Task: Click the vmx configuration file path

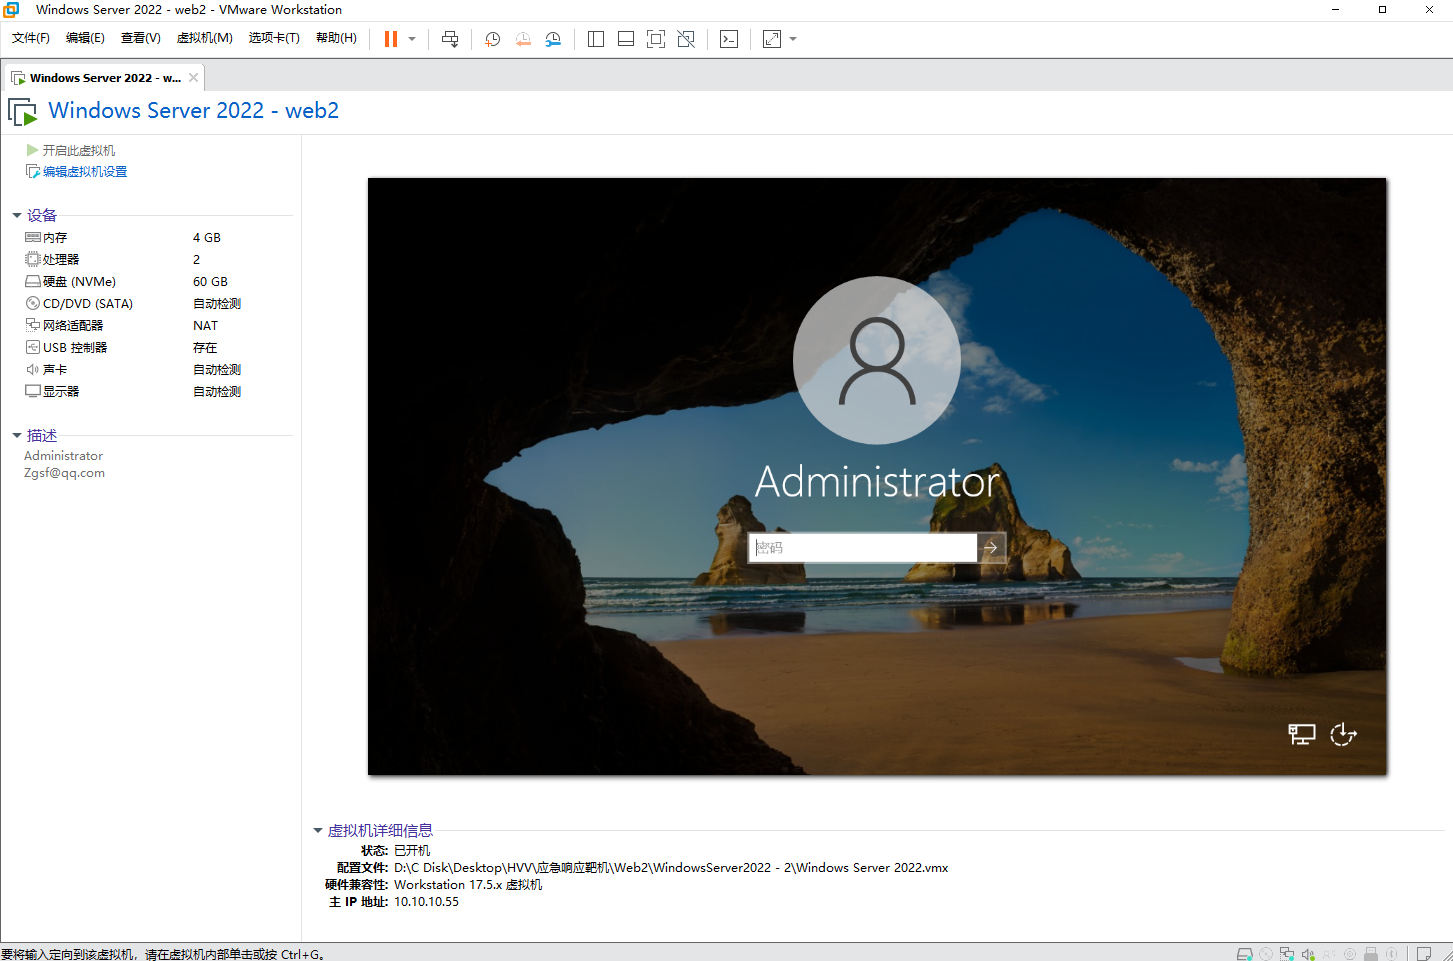Action: pyautogui.click(x=671, y=868)
